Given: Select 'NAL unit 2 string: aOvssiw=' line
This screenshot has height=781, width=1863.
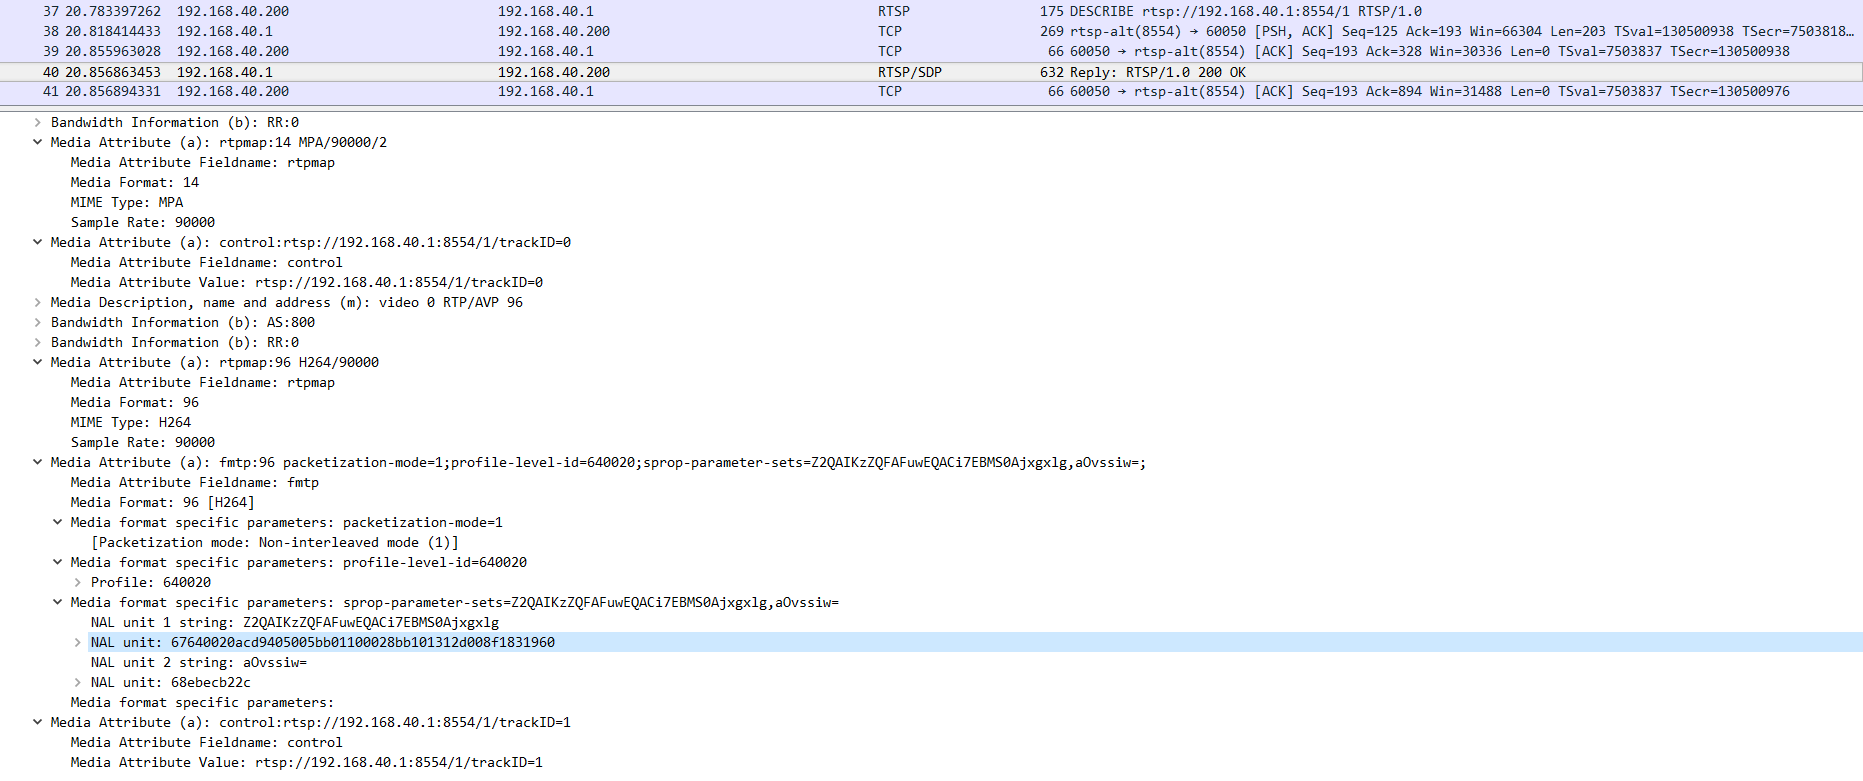Looking at the screenshot, I should pos(199,662).
